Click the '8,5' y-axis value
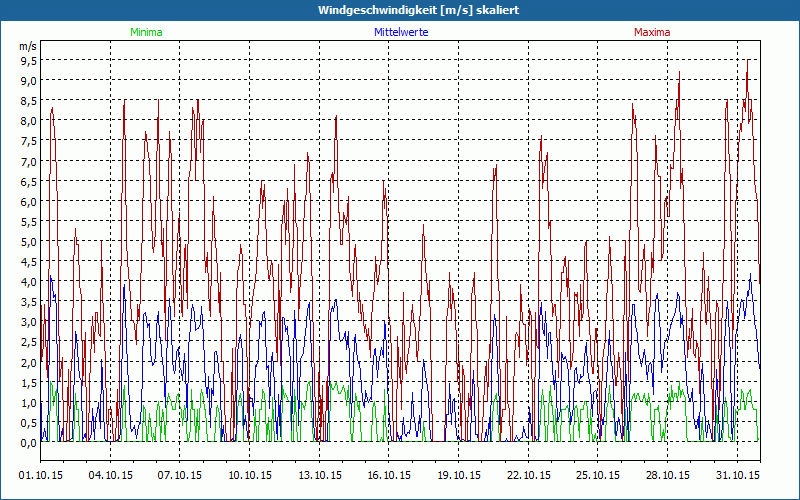This screenshot has width=800, height=500. click(29, 101)
